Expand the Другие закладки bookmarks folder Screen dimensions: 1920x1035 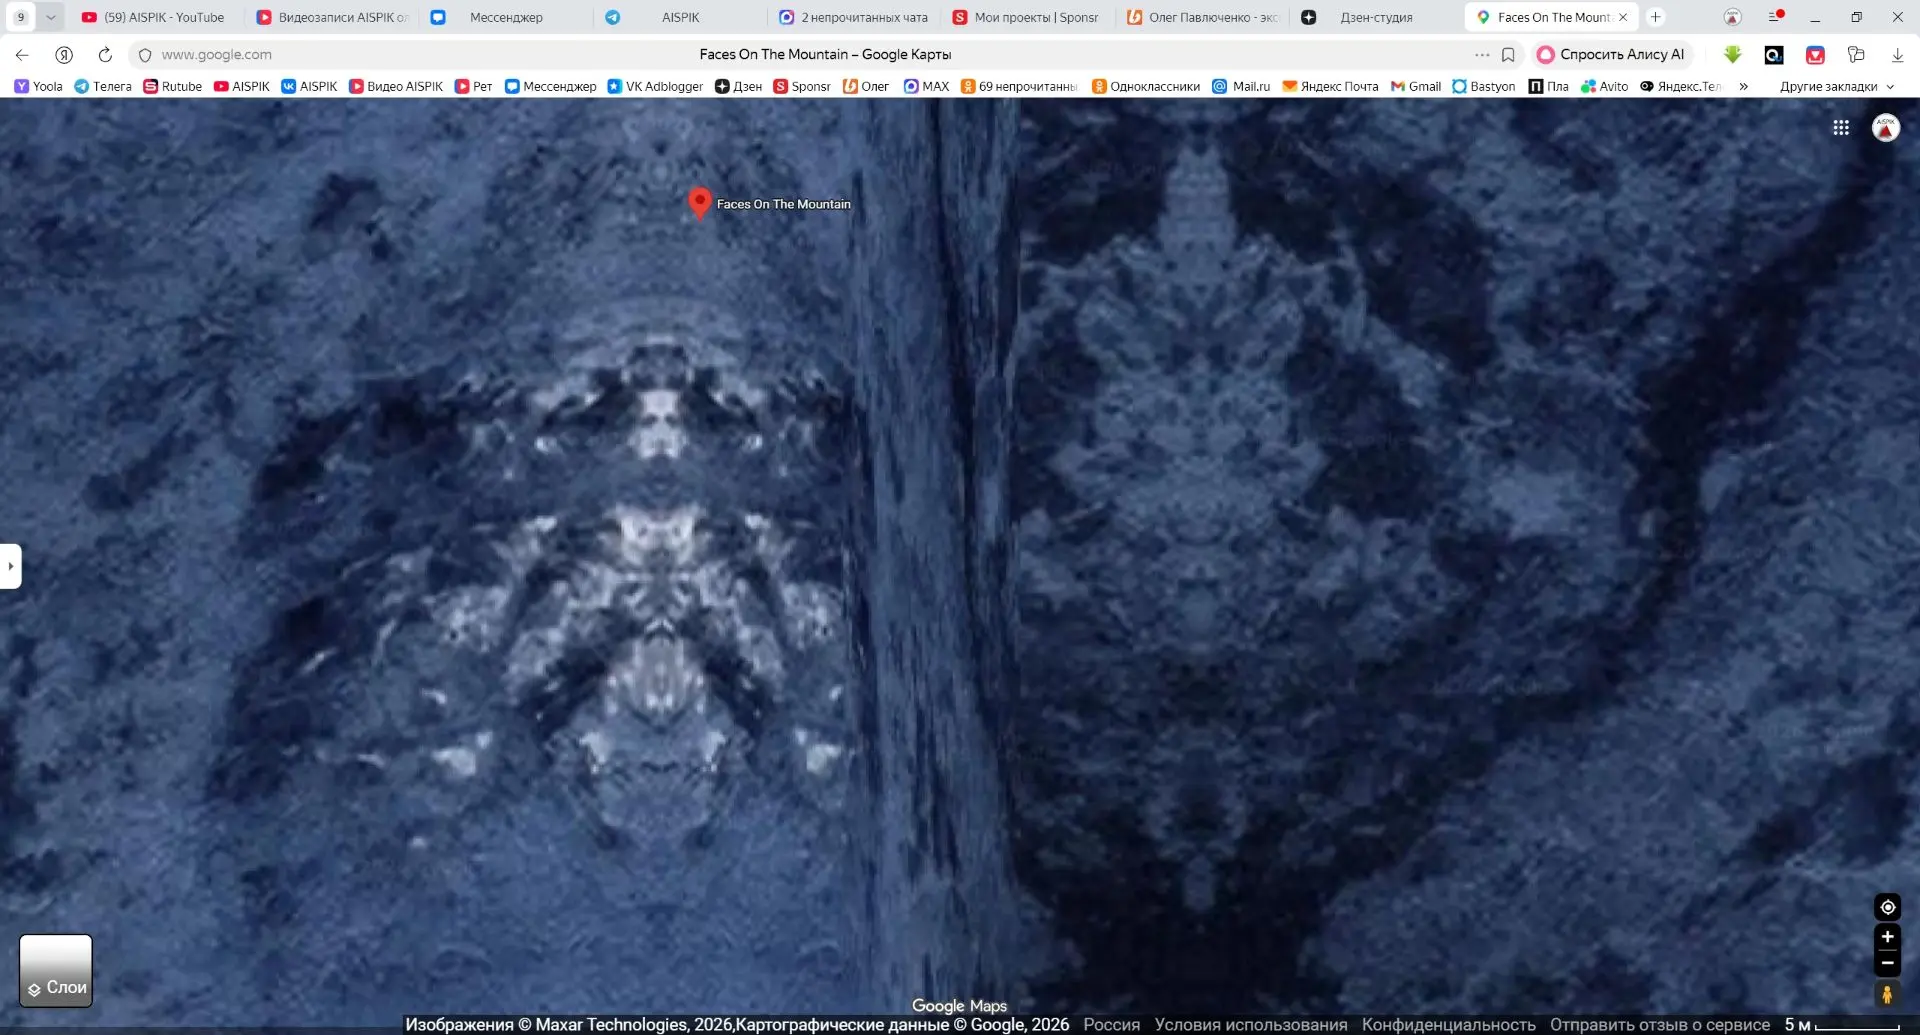(x=1837, y=87)
